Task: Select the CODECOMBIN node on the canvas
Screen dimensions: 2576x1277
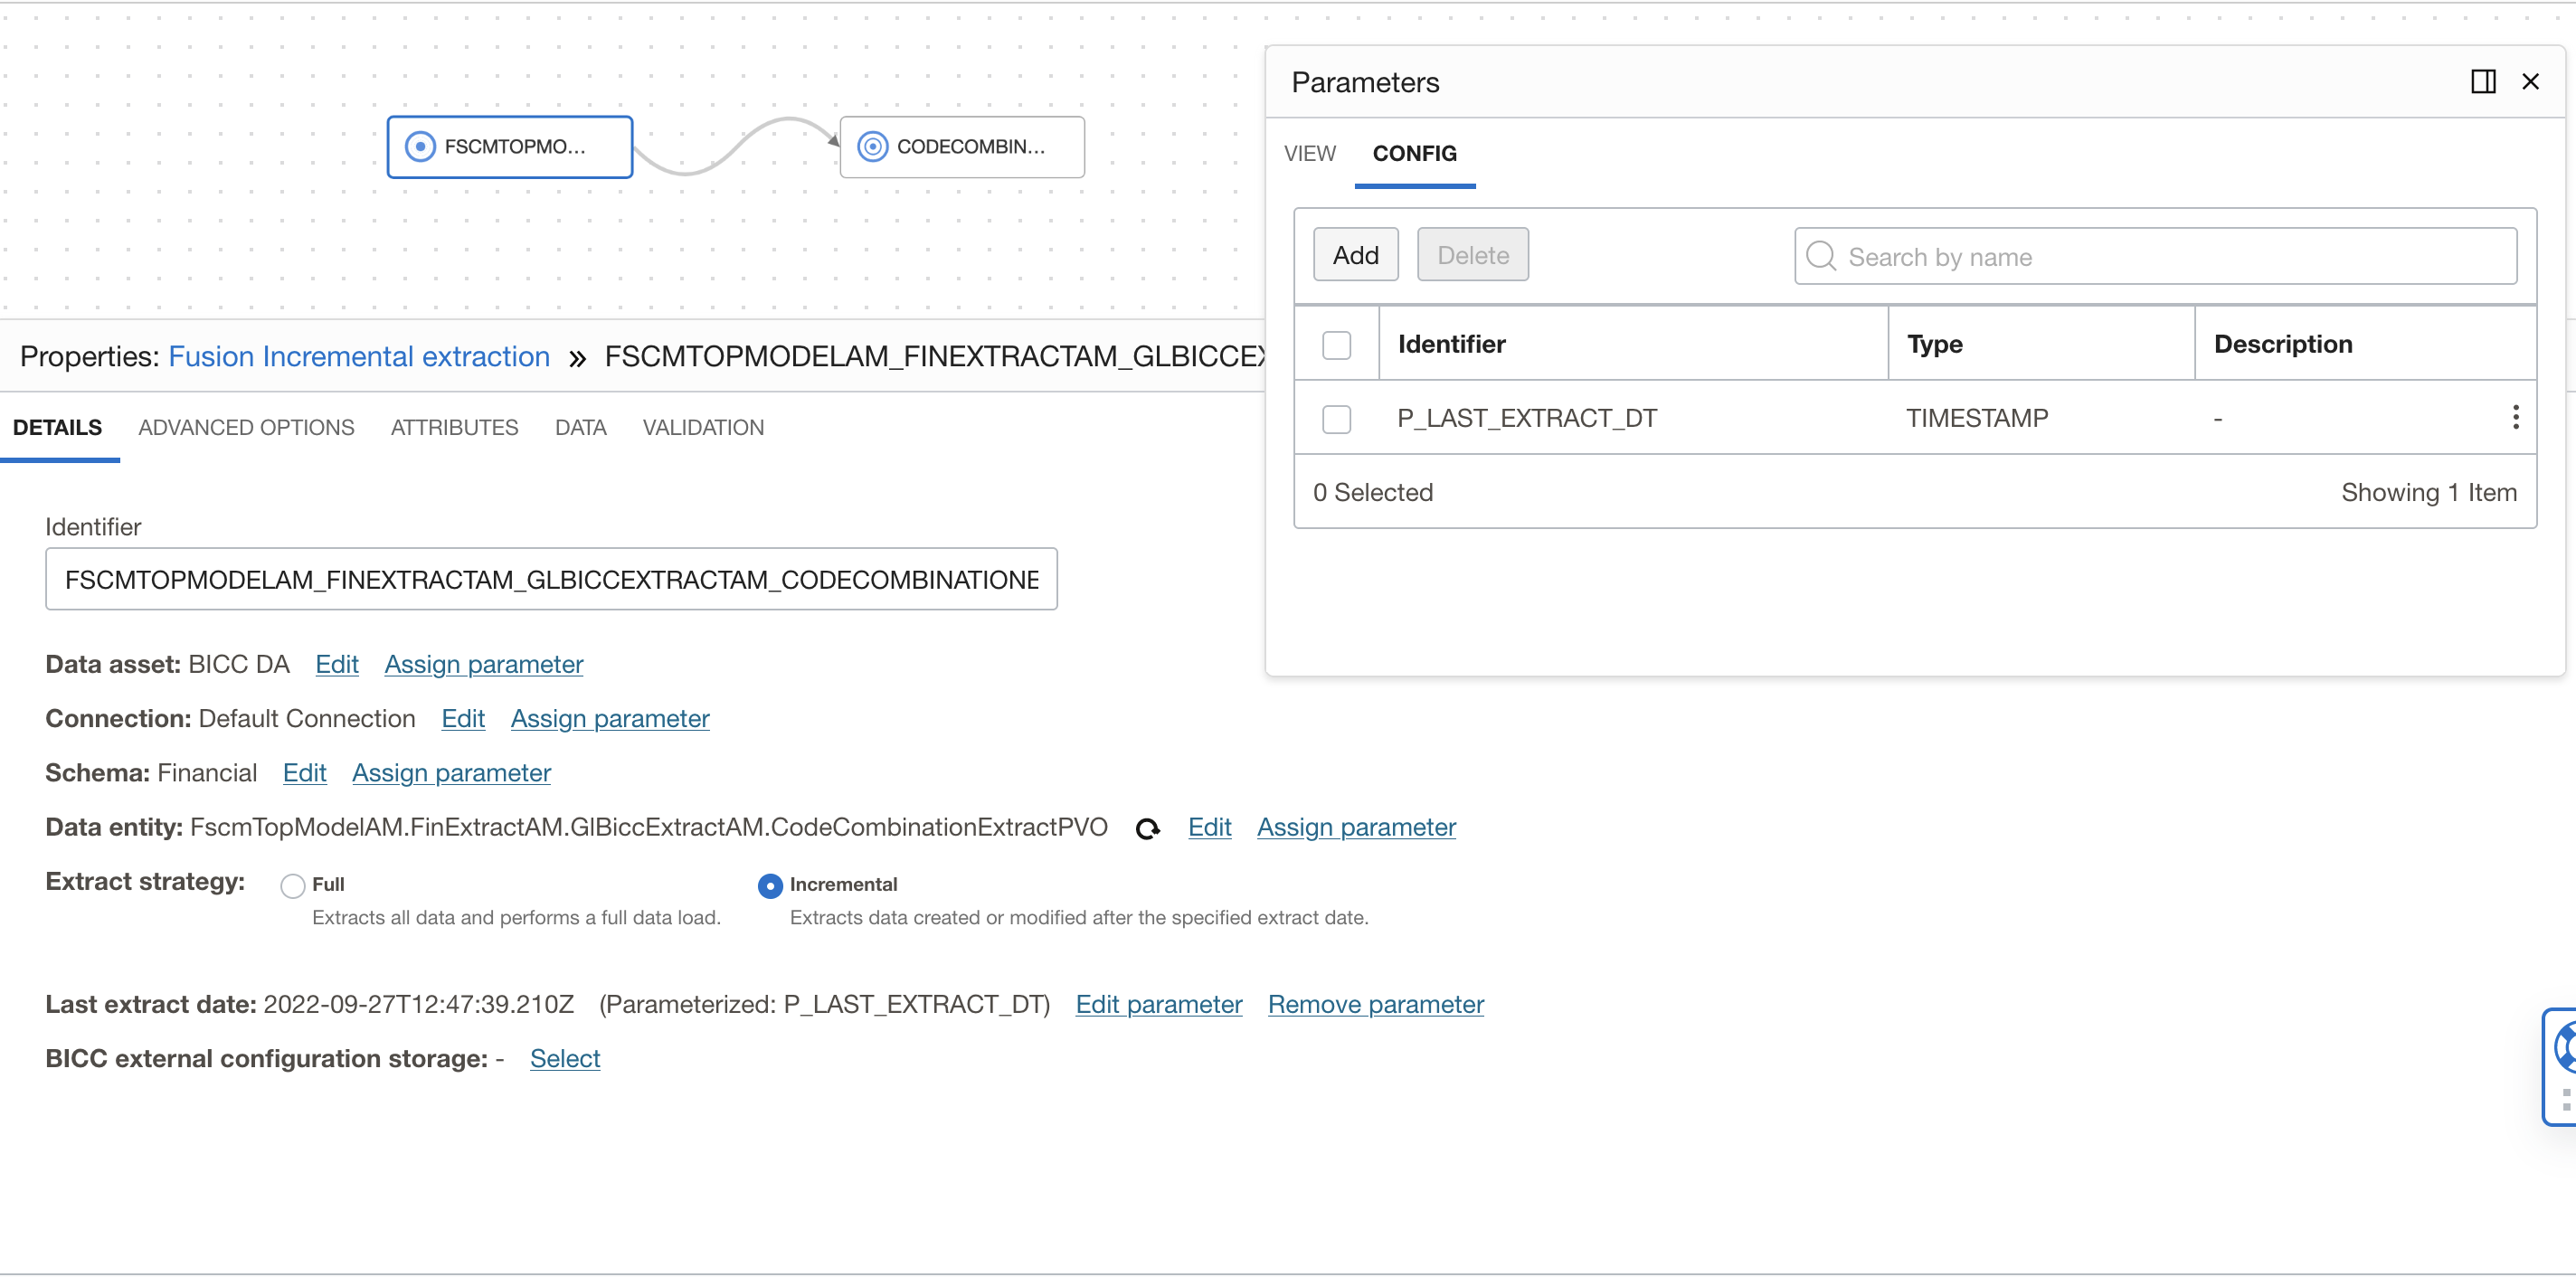Action: [x=961, y=146]
